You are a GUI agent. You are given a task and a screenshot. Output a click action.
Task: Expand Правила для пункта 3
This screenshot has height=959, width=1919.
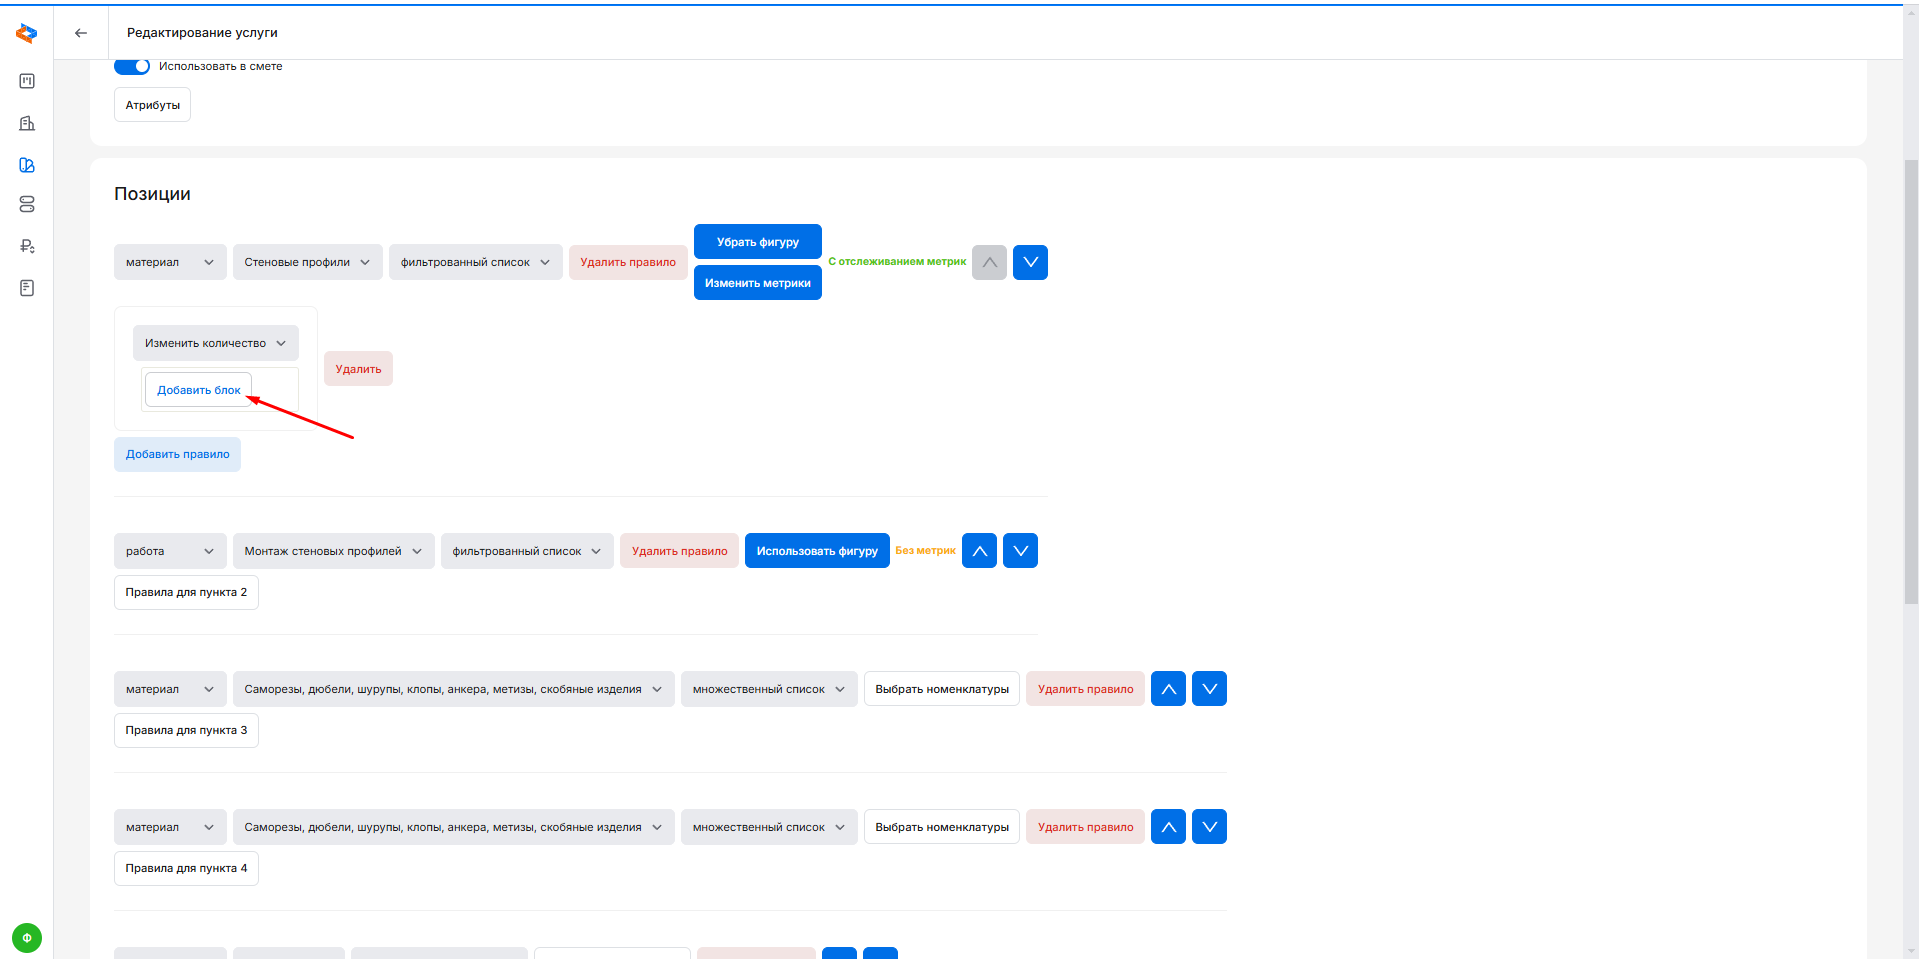click(x=186, y=730)
